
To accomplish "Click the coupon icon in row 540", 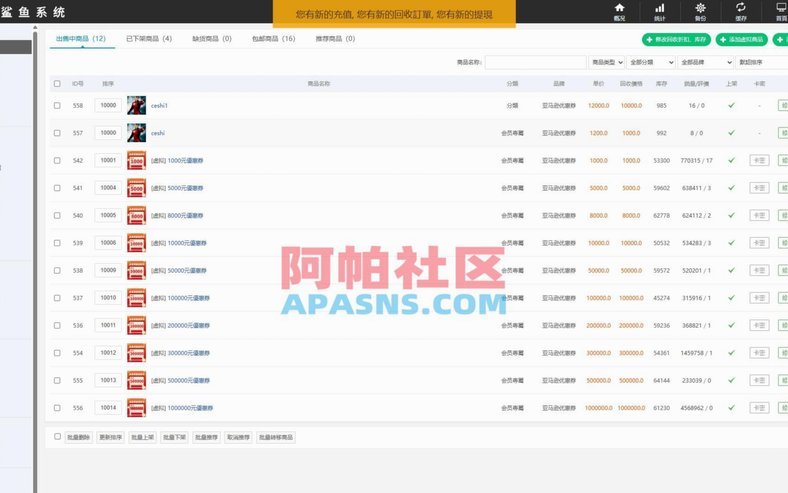I will coord(136,216).
